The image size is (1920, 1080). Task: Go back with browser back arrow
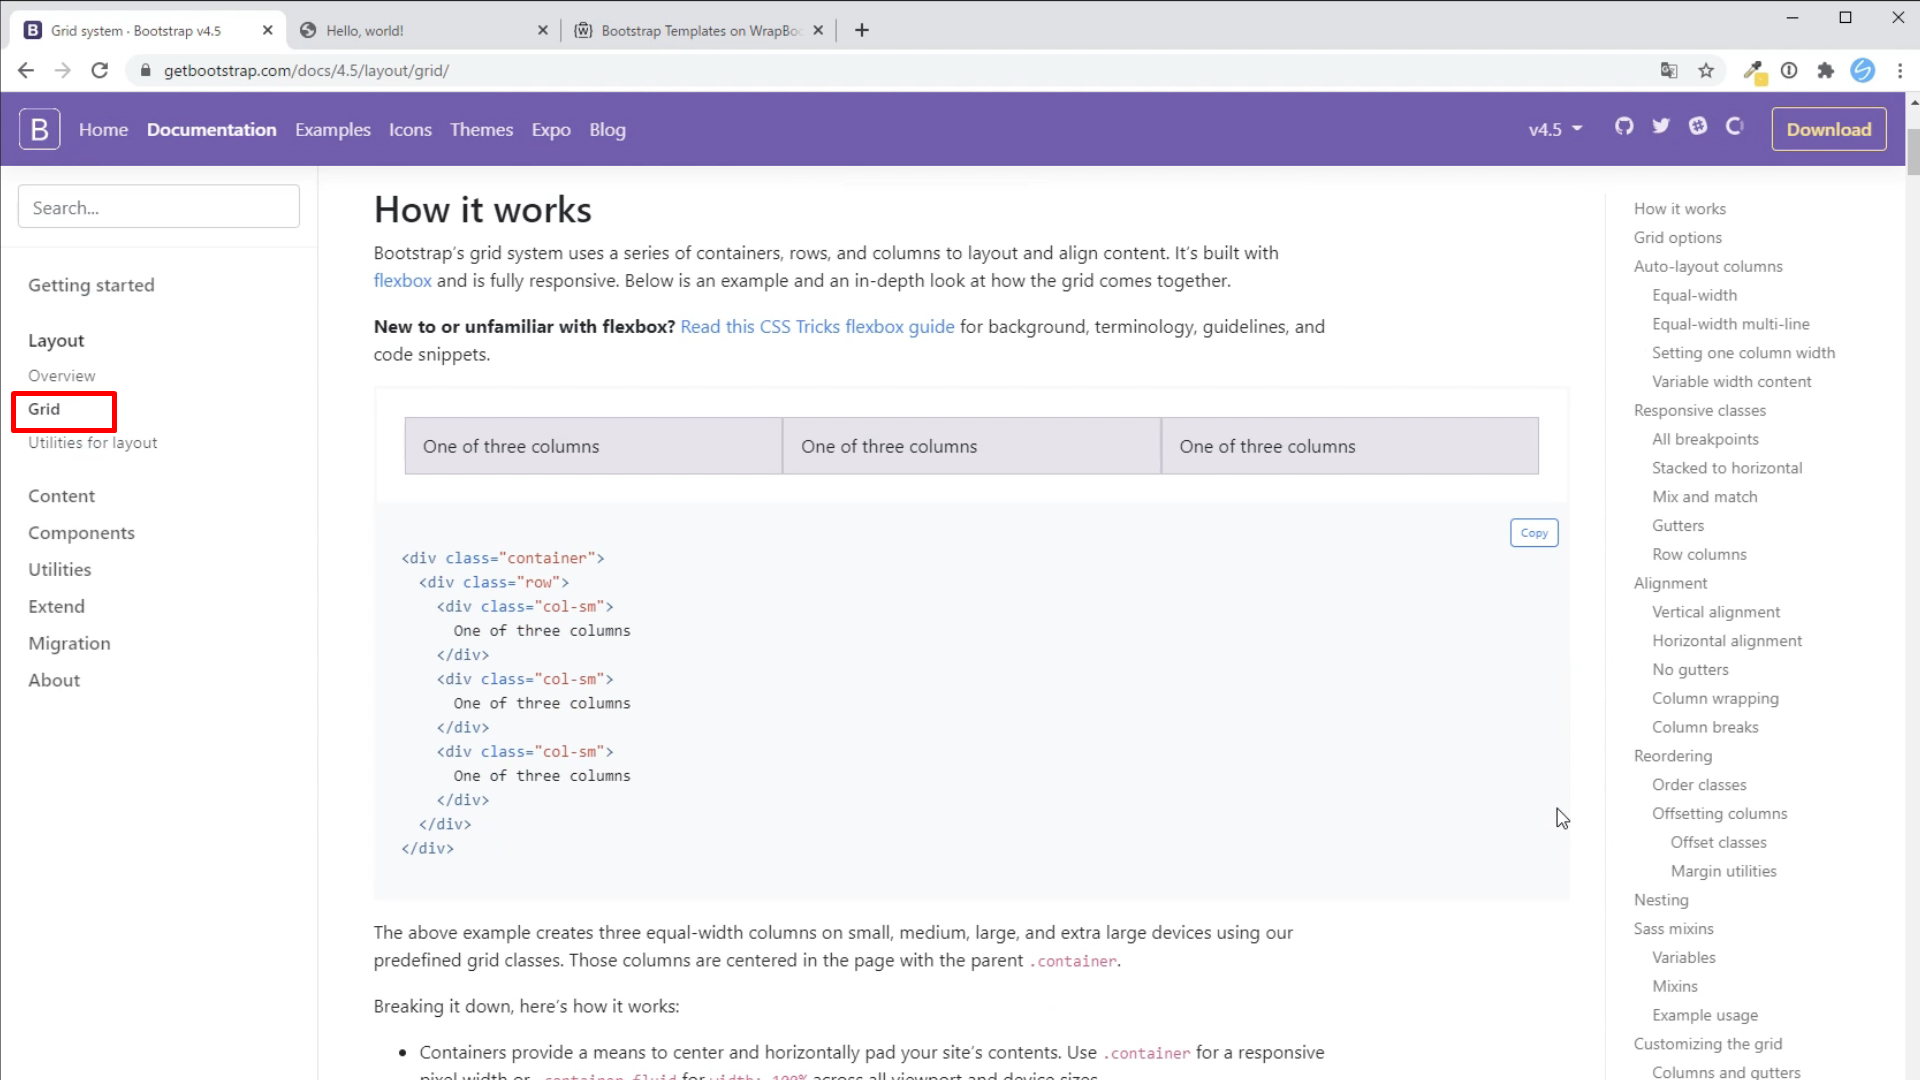pos(26,70)
